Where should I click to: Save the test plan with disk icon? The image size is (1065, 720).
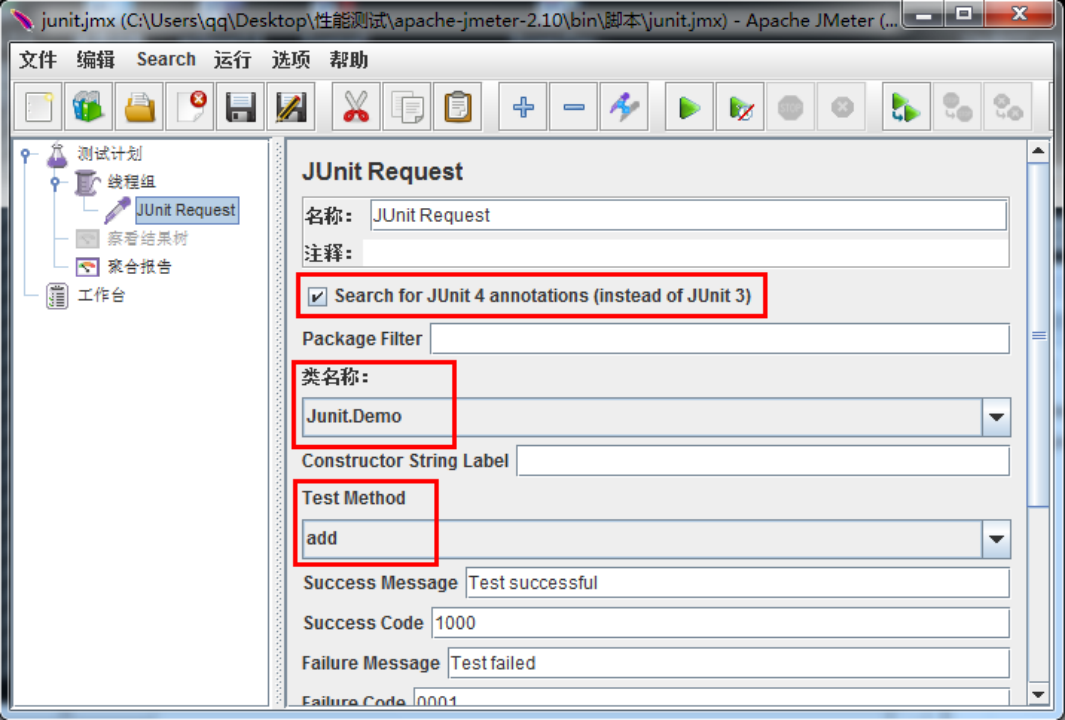(x=240, y=107)
